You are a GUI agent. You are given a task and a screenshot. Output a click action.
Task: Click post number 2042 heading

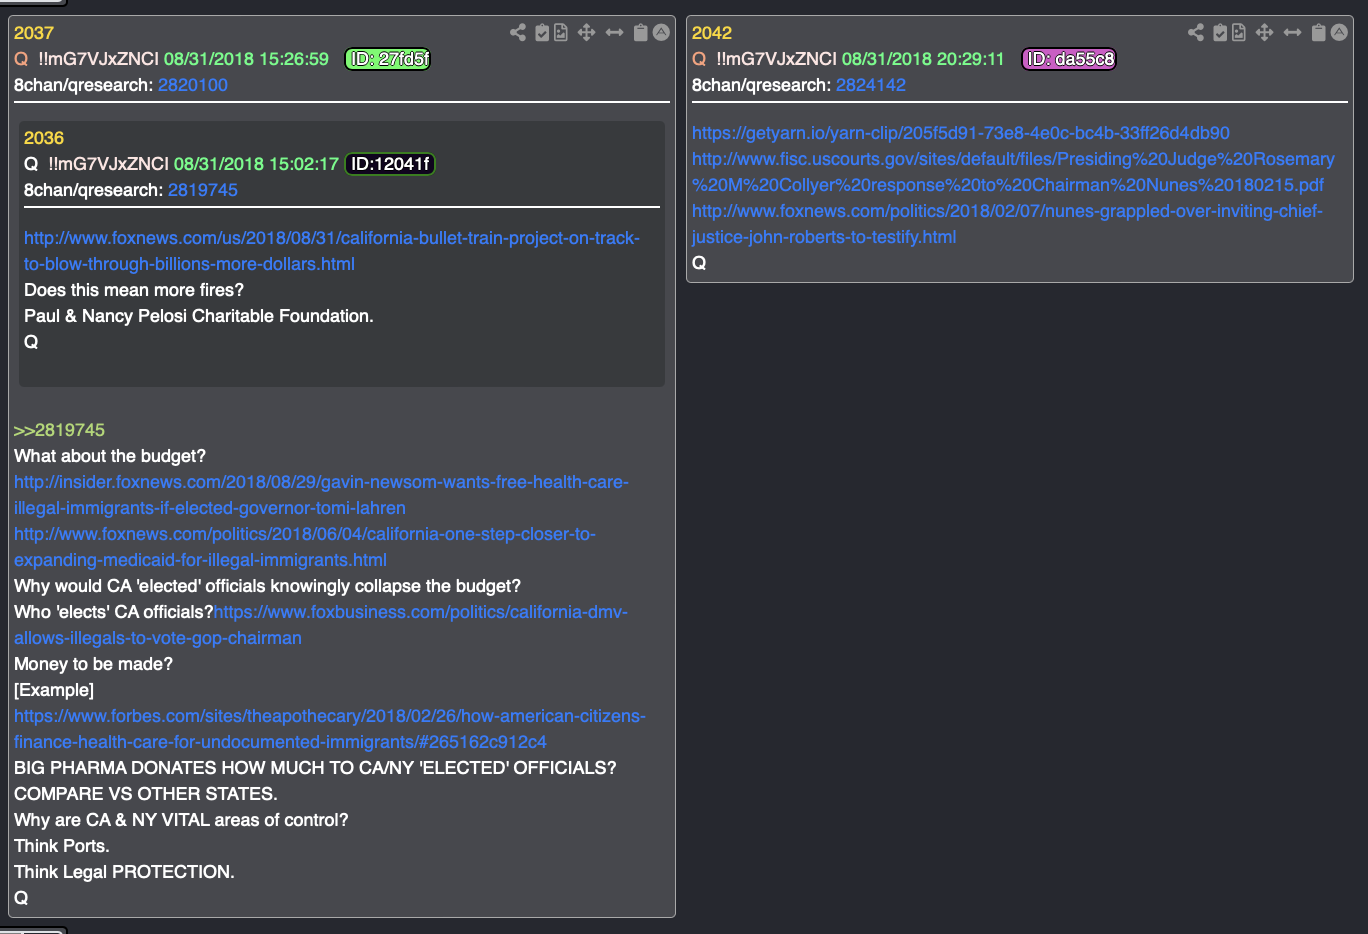tap(712, 33)
